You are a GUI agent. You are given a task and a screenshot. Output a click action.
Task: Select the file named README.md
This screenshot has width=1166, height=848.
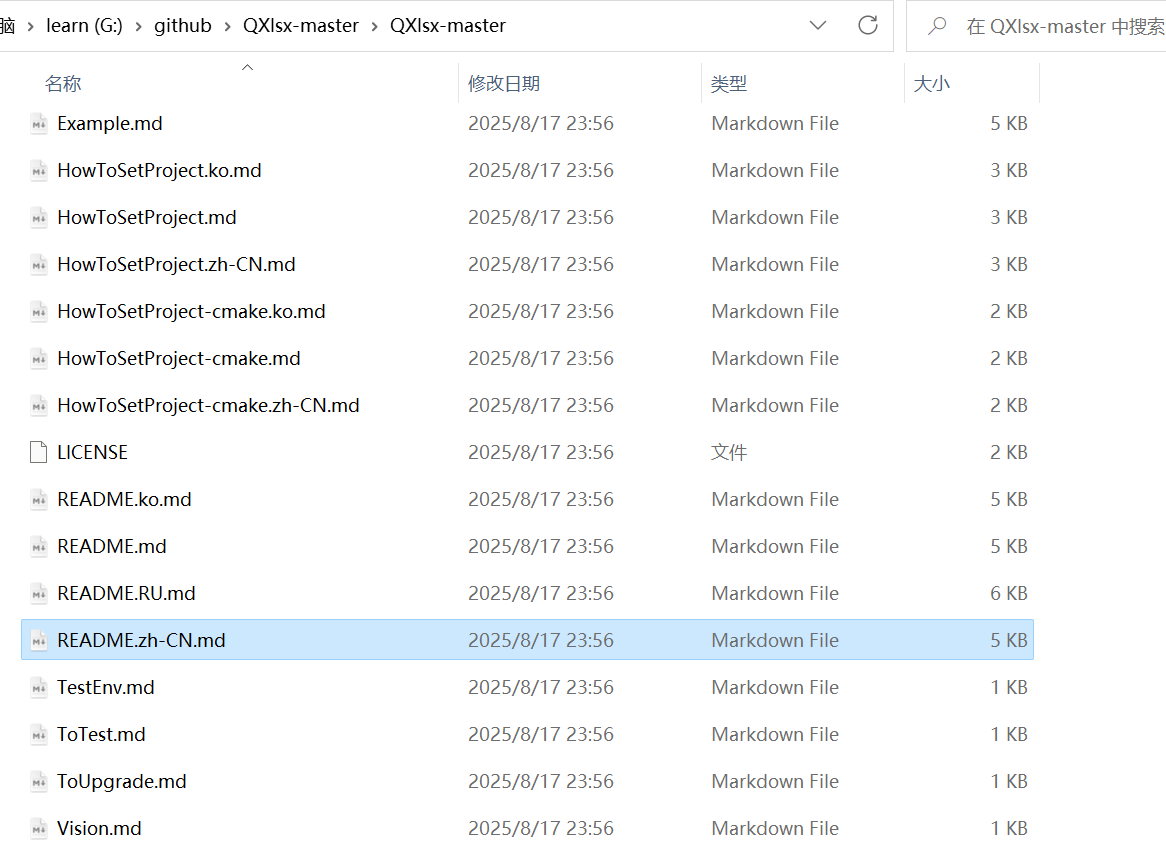point(112,546)
